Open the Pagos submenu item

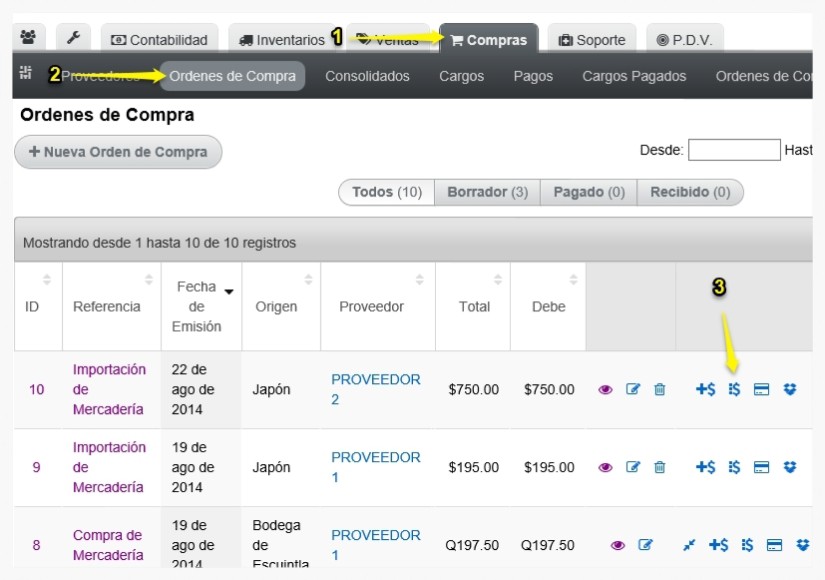click(533, 76)
